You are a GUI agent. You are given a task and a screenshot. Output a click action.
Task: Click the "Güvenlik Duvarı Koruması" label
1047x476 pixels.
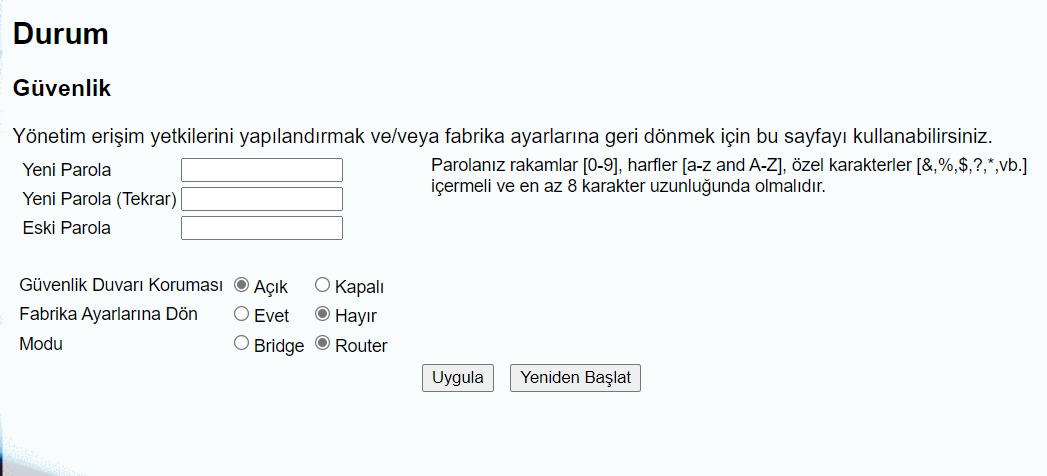120,285
